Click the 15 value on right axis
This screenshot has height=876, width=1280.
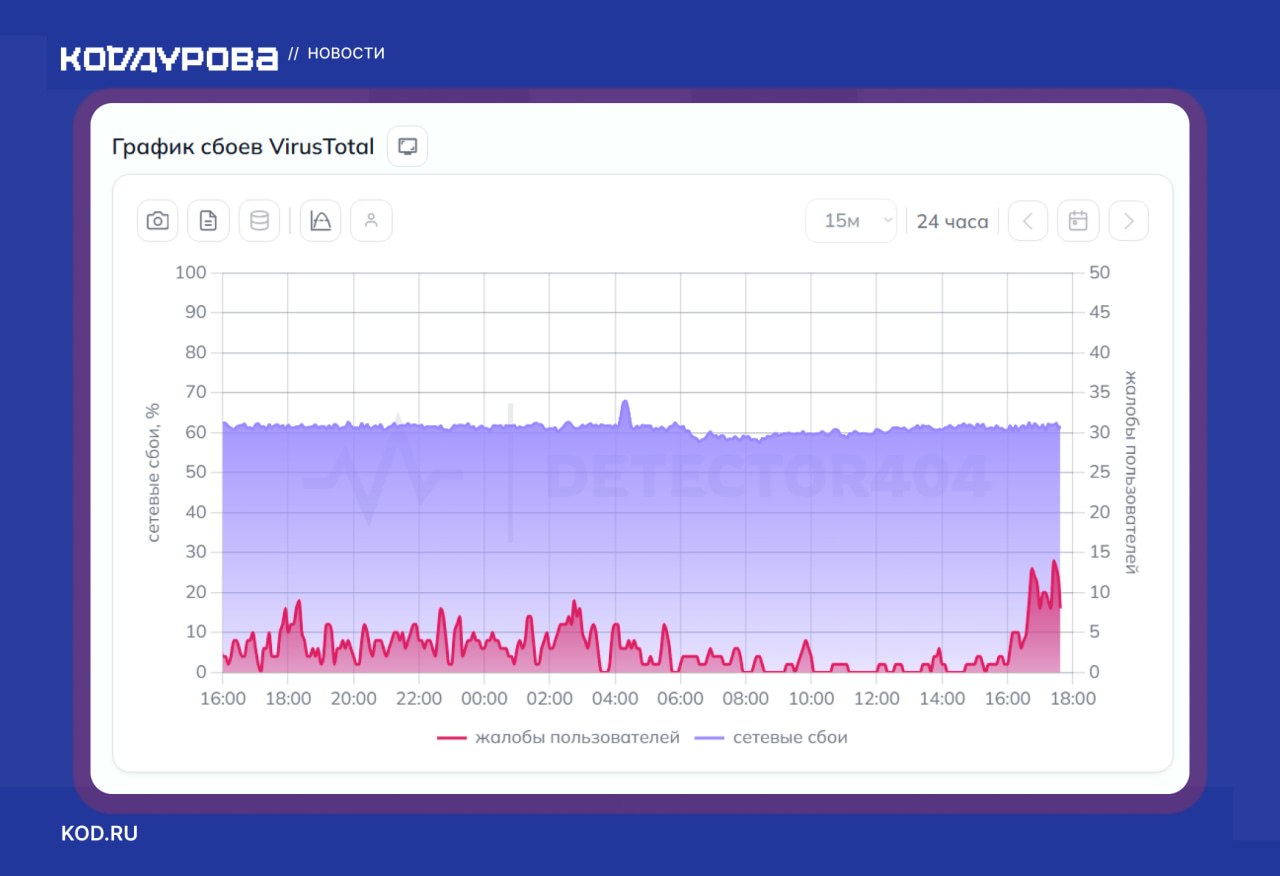coord(1099,553)
